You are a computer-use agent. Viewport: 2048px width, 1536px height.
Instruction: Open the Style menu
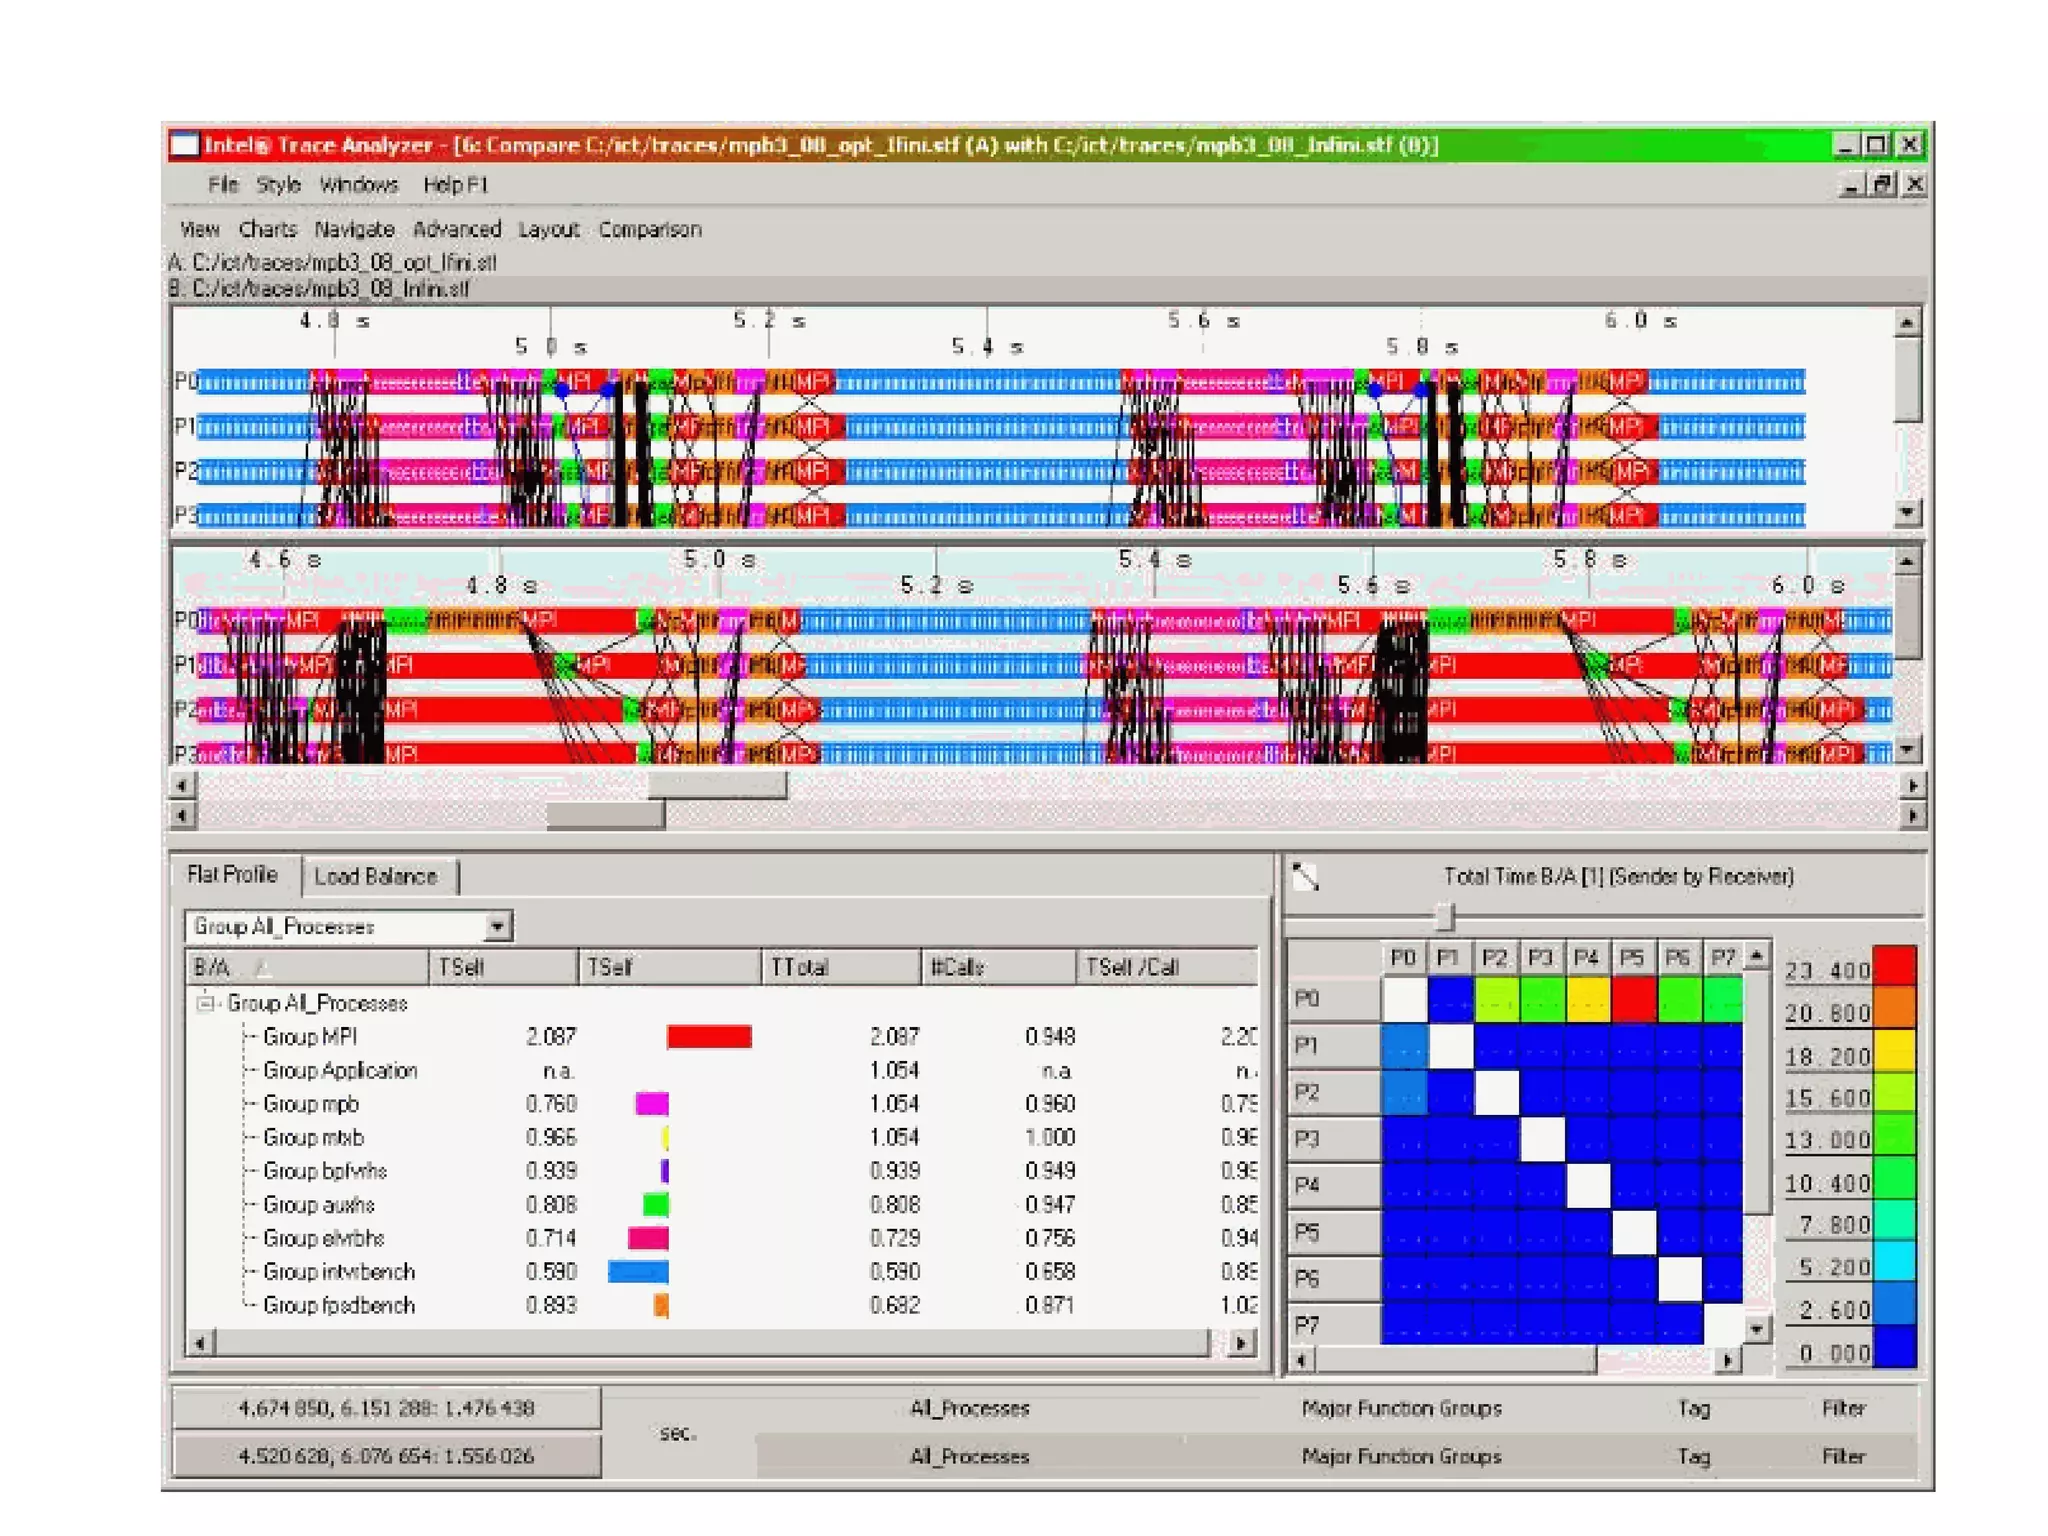point(278,185)
